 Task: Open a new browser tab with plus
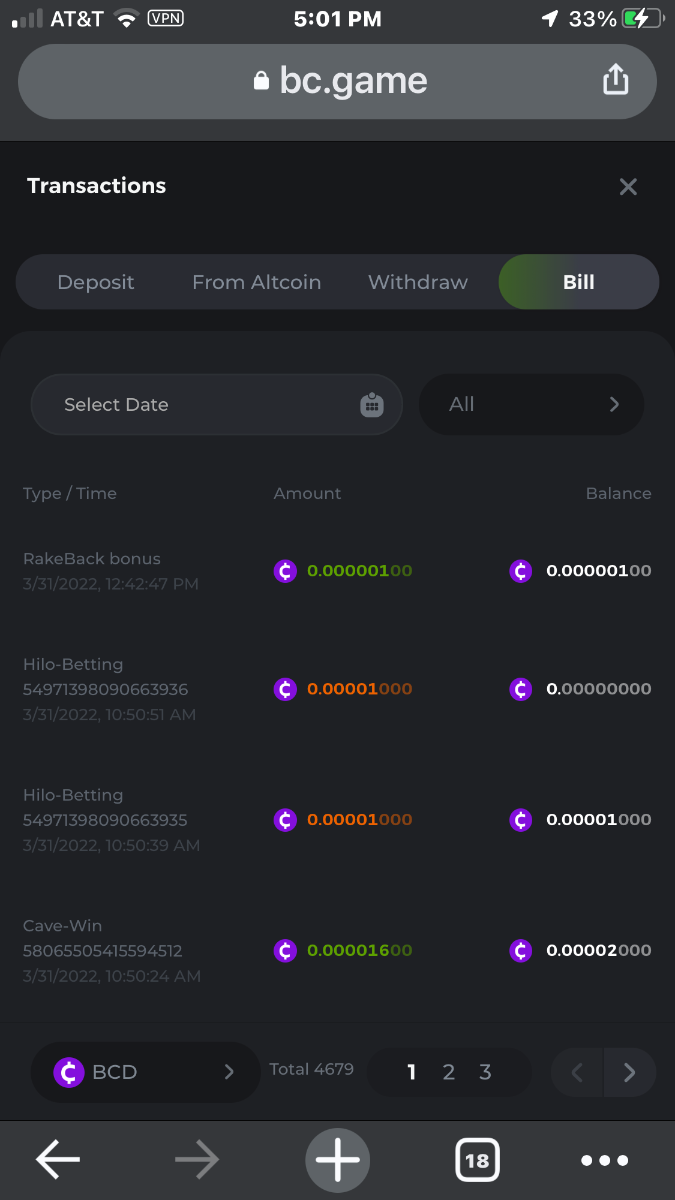coord(337,1160)
